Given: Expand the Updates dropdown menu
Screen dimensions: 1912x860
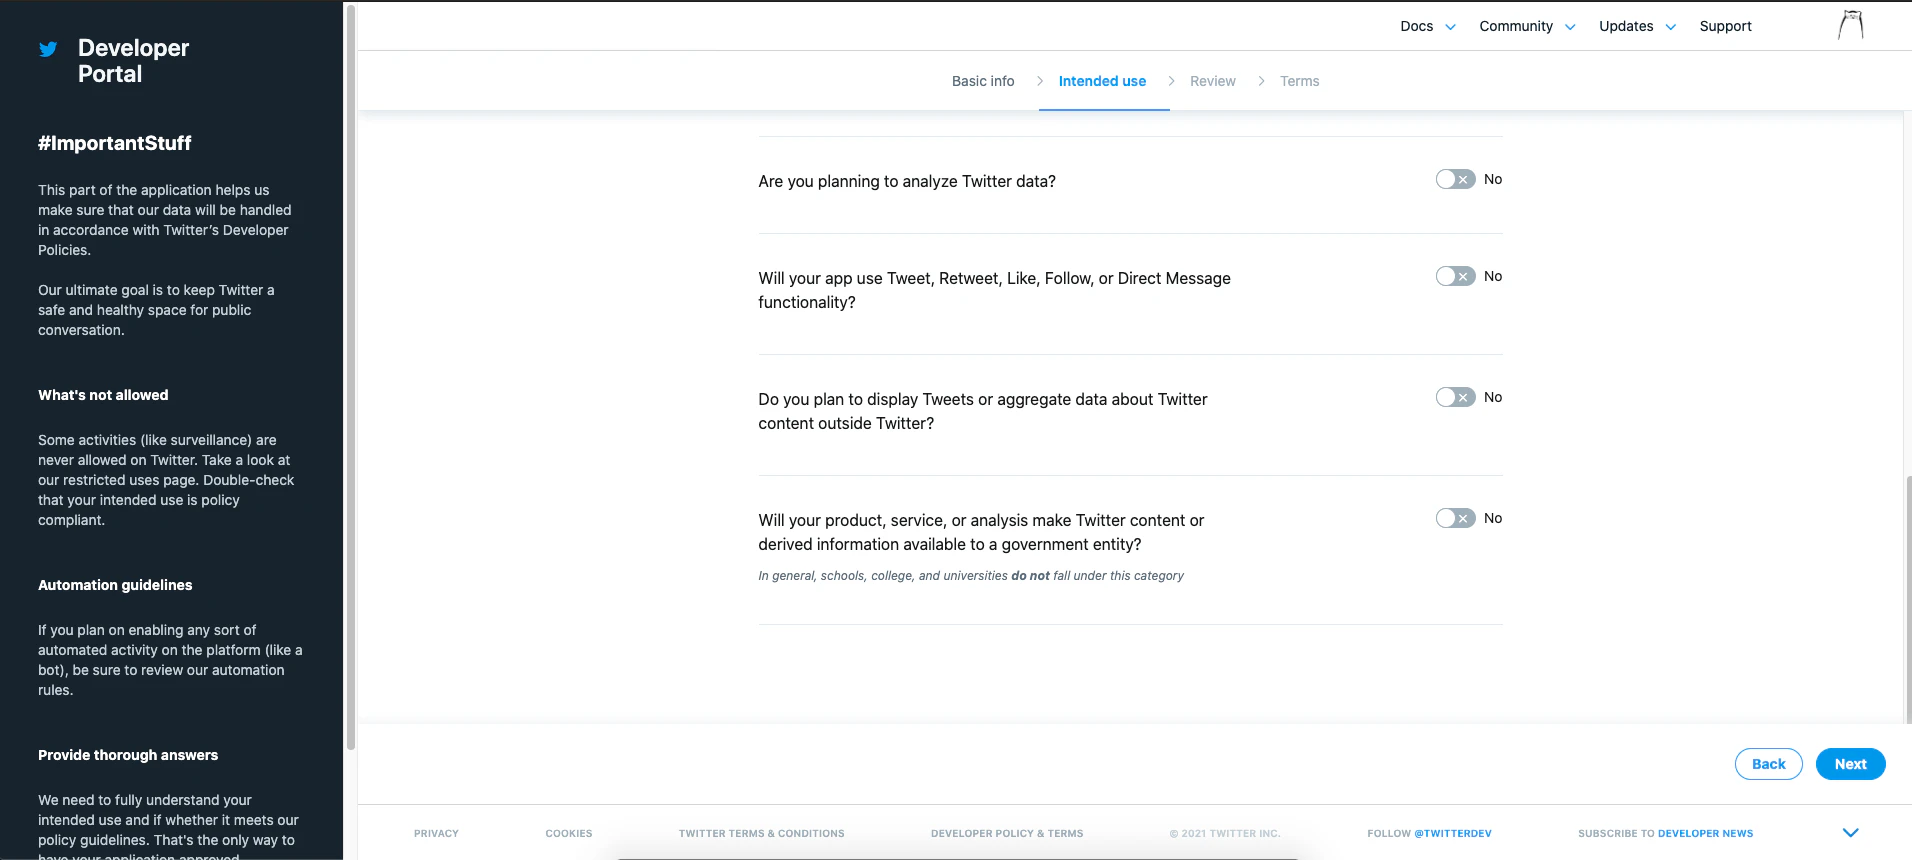Looking at the screenshot, I should coord(1637,26).
